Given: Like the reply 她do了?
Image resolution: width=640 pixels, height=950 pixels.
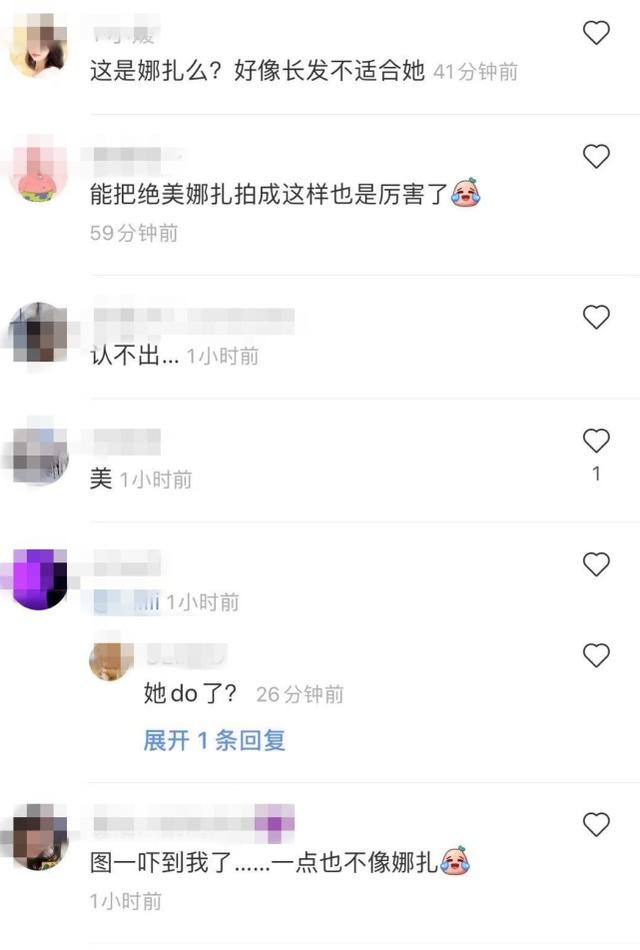Looking at the screenshot, I should [596, 655].
